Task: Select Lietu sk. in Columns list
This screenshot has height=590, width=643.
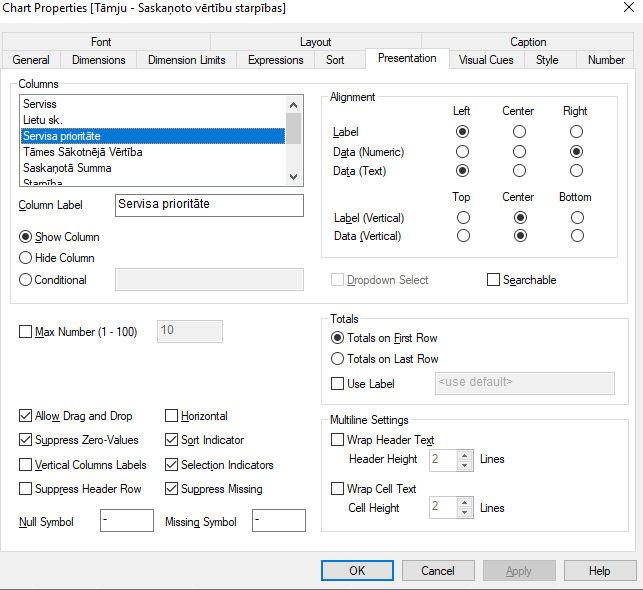Action: click(x=43, y=120)
